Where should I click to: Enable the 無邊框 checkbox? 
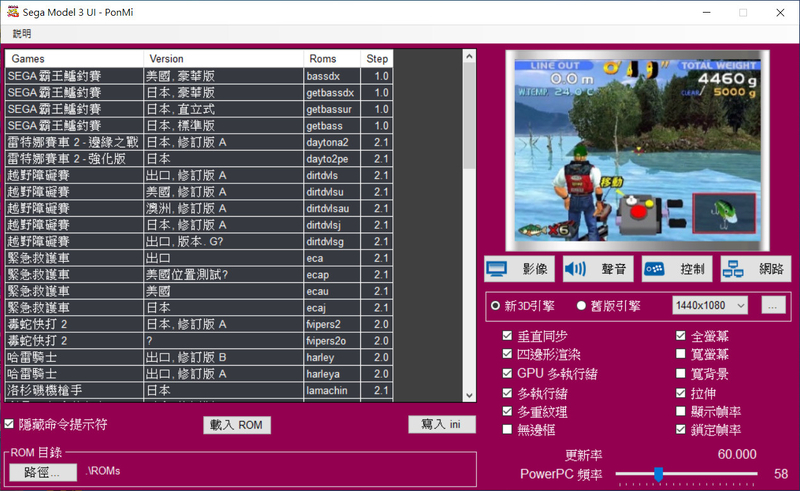click(x=507, y=429)
